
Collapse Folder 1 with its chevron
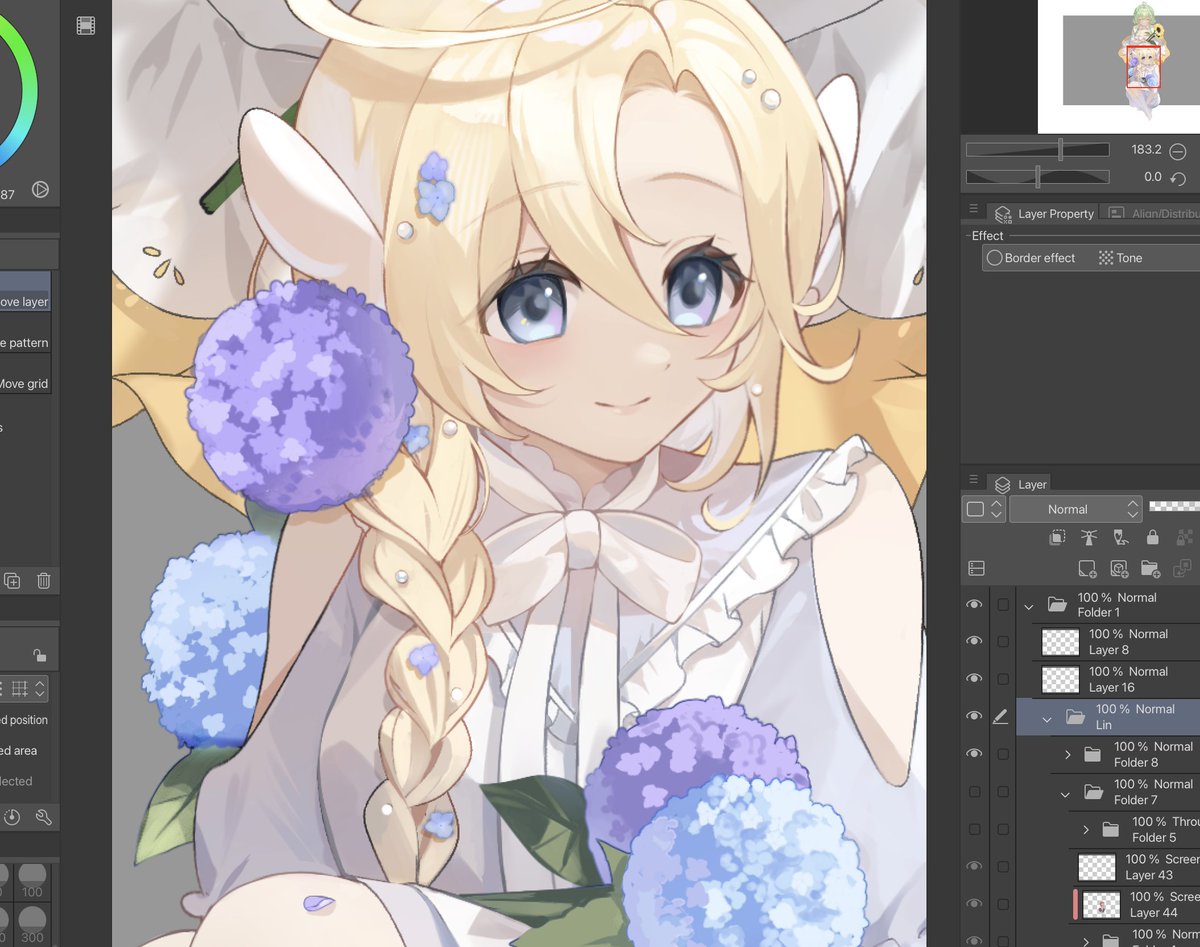(x=1029, y=605)
